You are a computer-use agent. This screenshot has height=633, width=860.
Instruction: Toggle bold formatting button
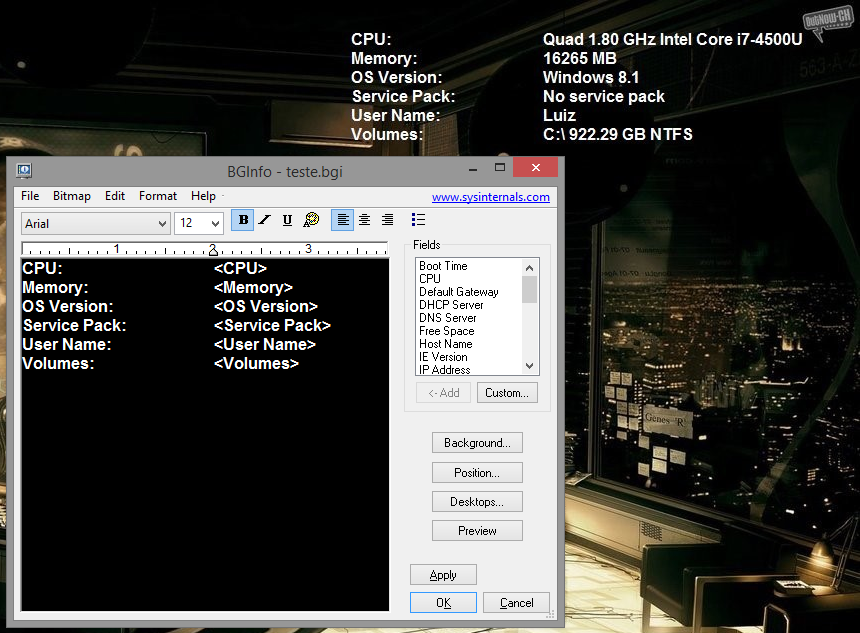click(x=243, y=220)
